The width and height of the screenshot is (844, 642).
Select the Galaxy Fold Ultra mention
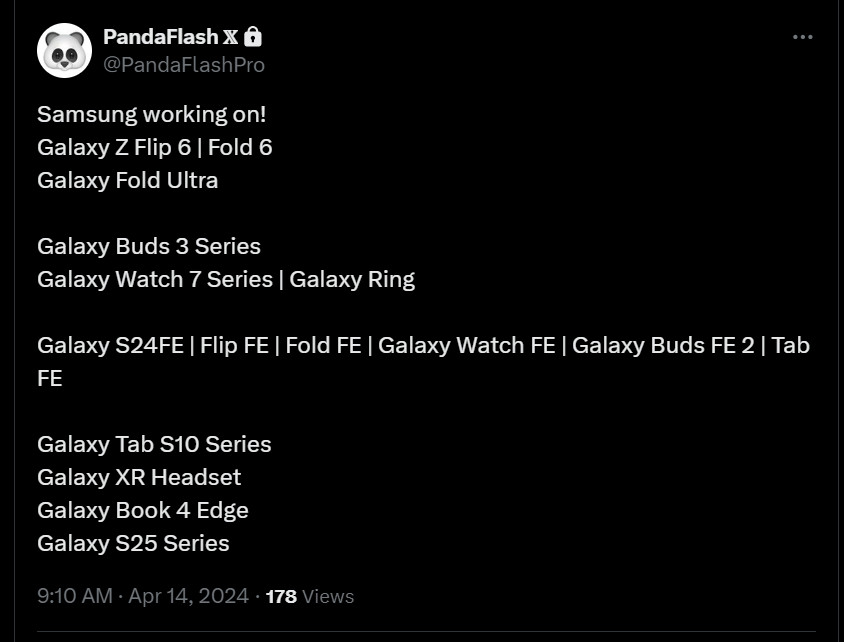128,180
